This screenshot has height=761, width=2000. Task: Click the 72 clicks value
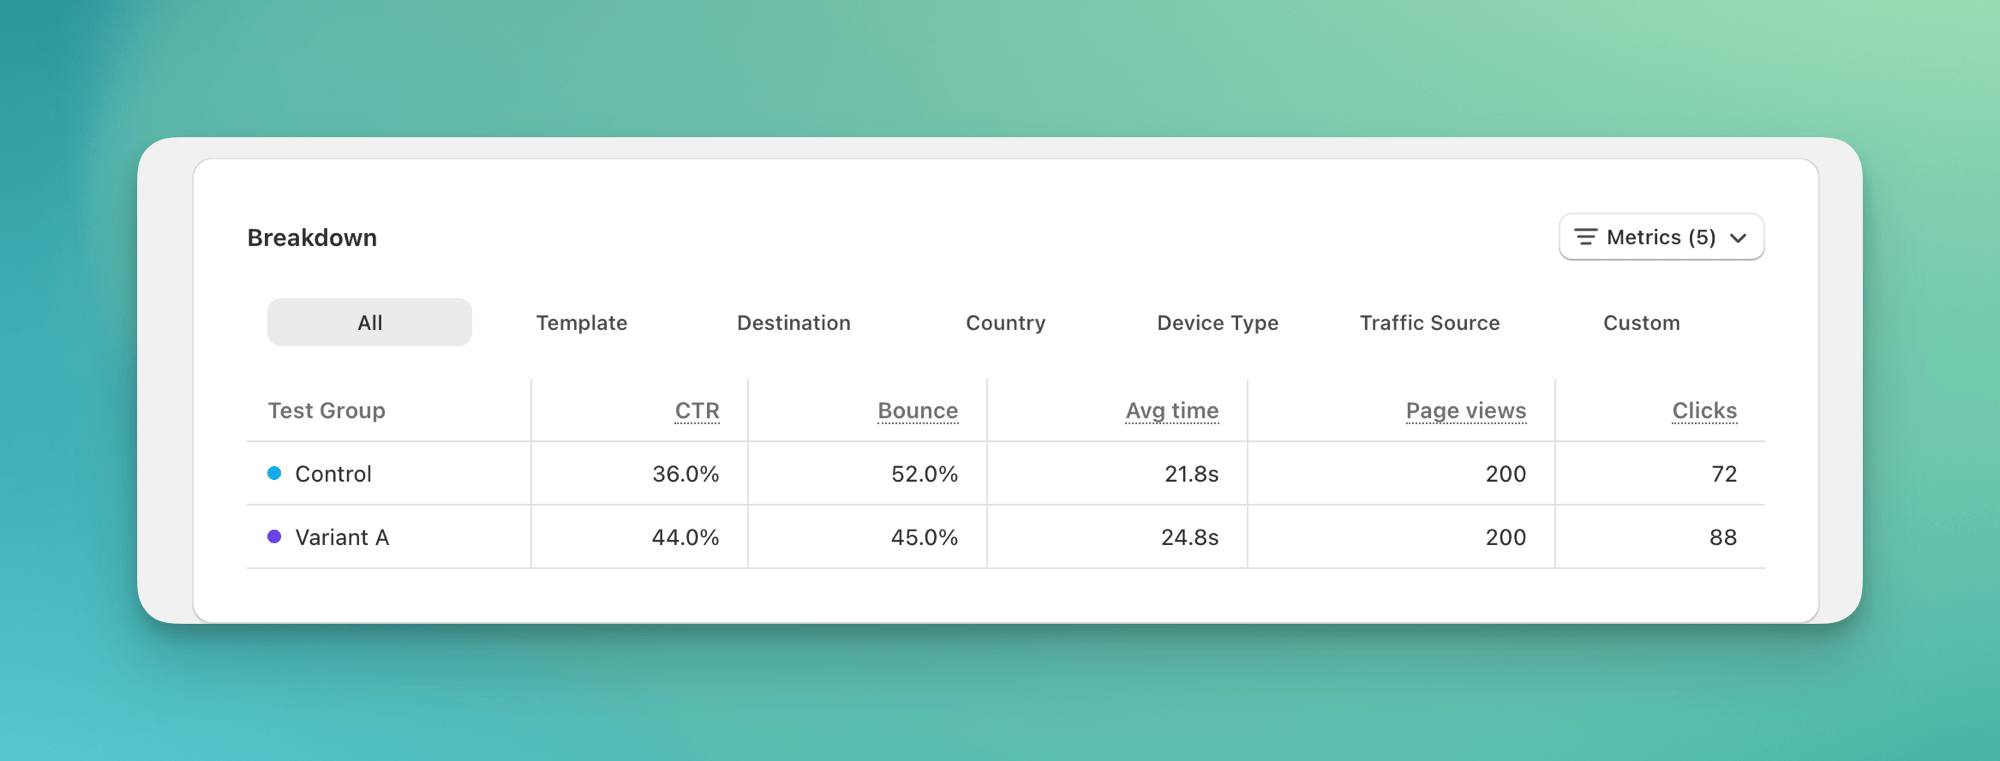1724,474
